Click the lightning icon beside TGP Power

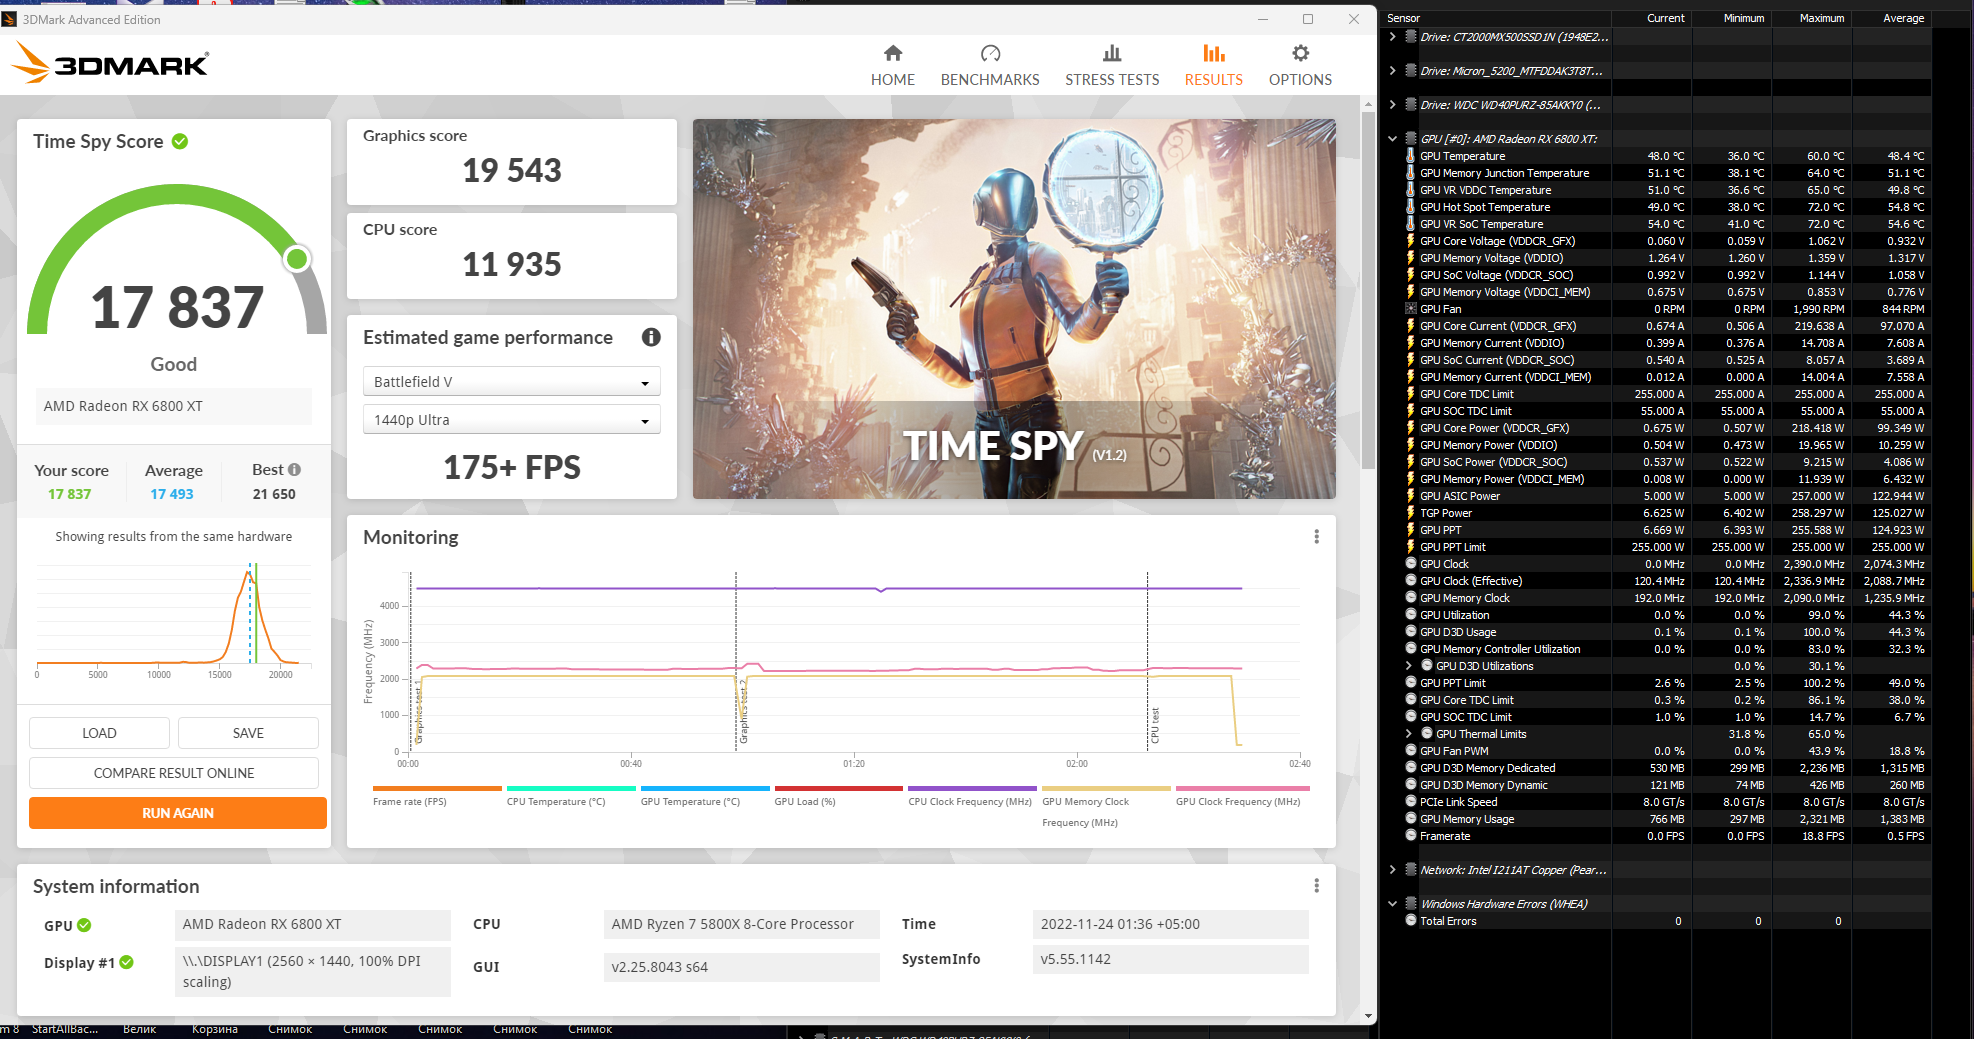(x=1411, y=513)
